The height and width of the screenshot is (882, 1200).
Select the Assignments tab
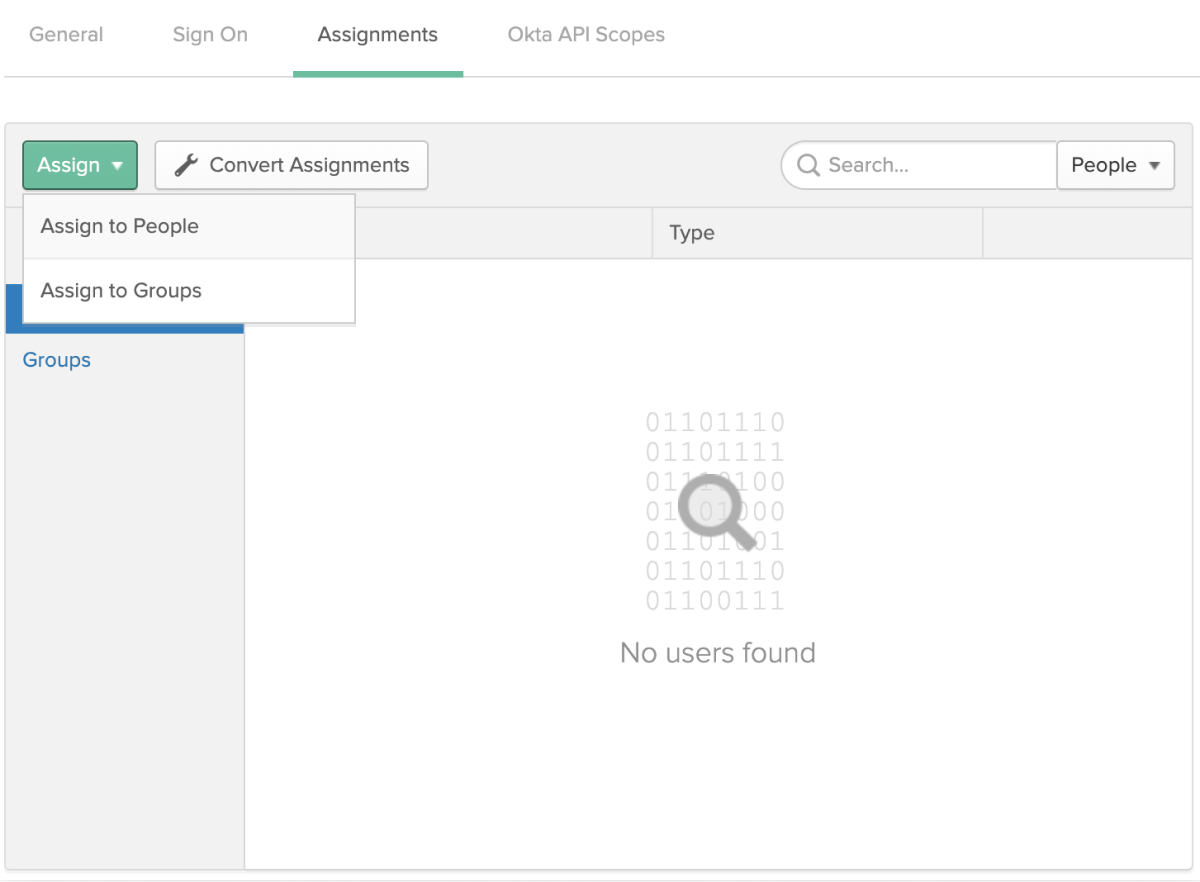(x=377, y=35)
